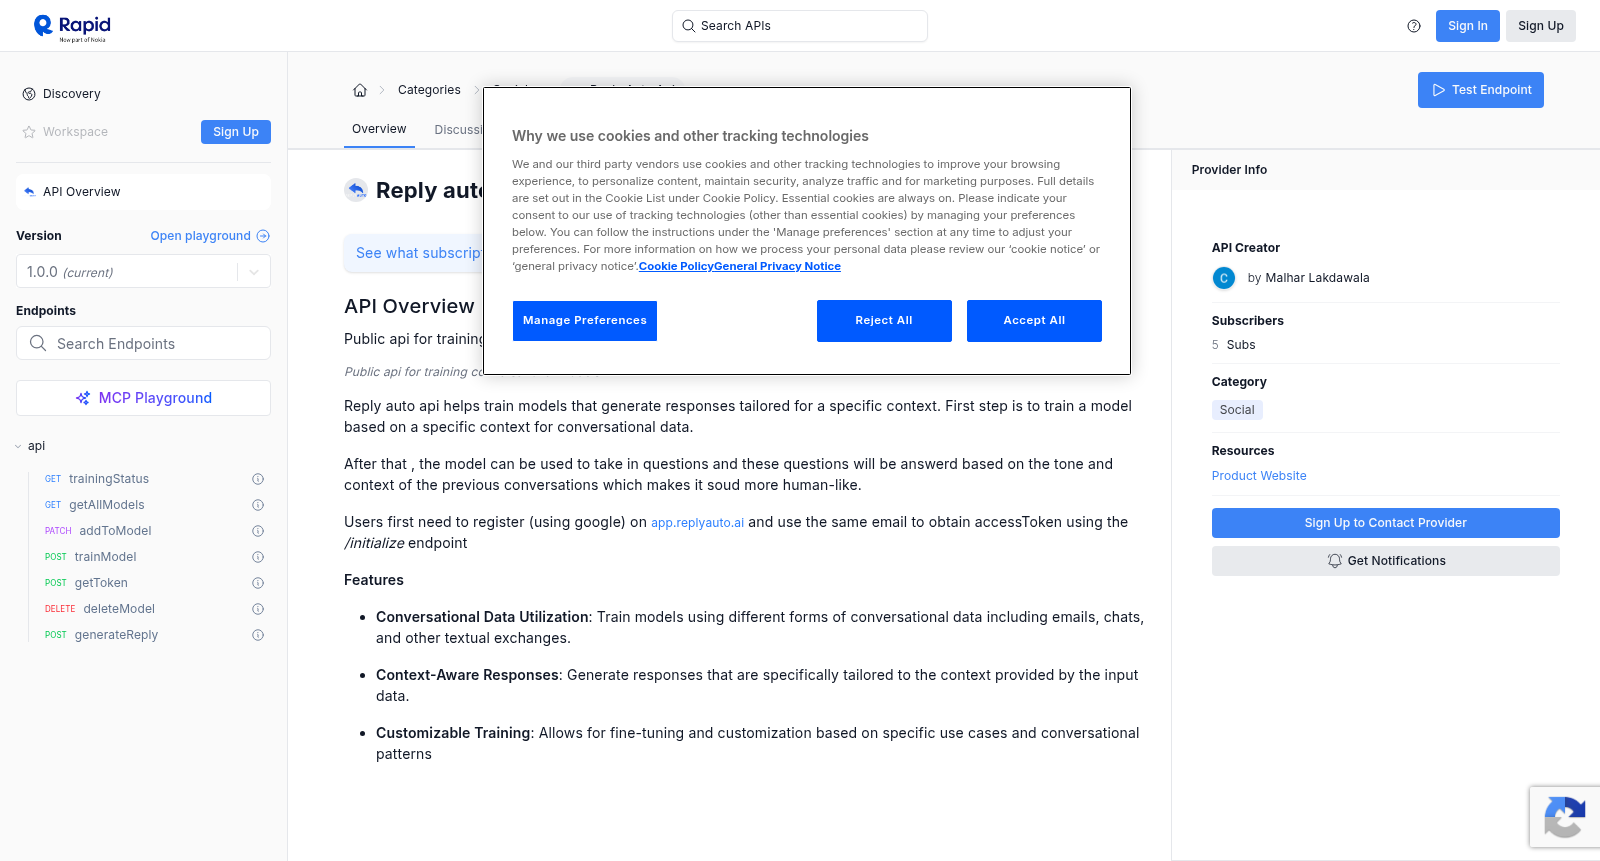Click Sign Up to Contact Provider

pyautogui.click(x=1386, y=523)
